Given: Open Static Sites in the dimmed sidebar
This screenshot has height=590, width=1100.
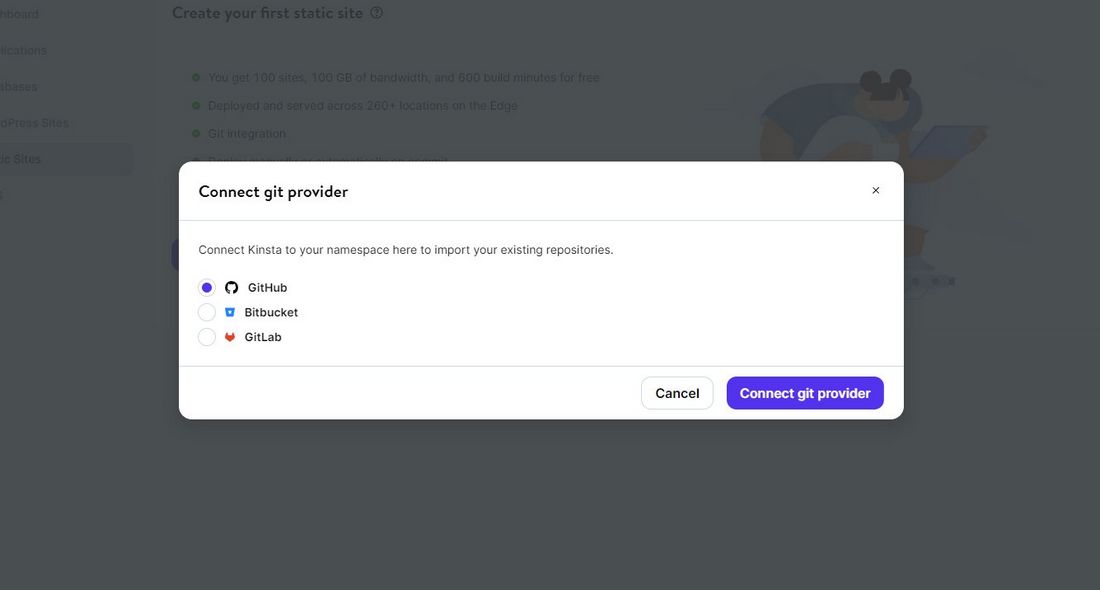Looking at the screenshot, I should click(20, 159).
